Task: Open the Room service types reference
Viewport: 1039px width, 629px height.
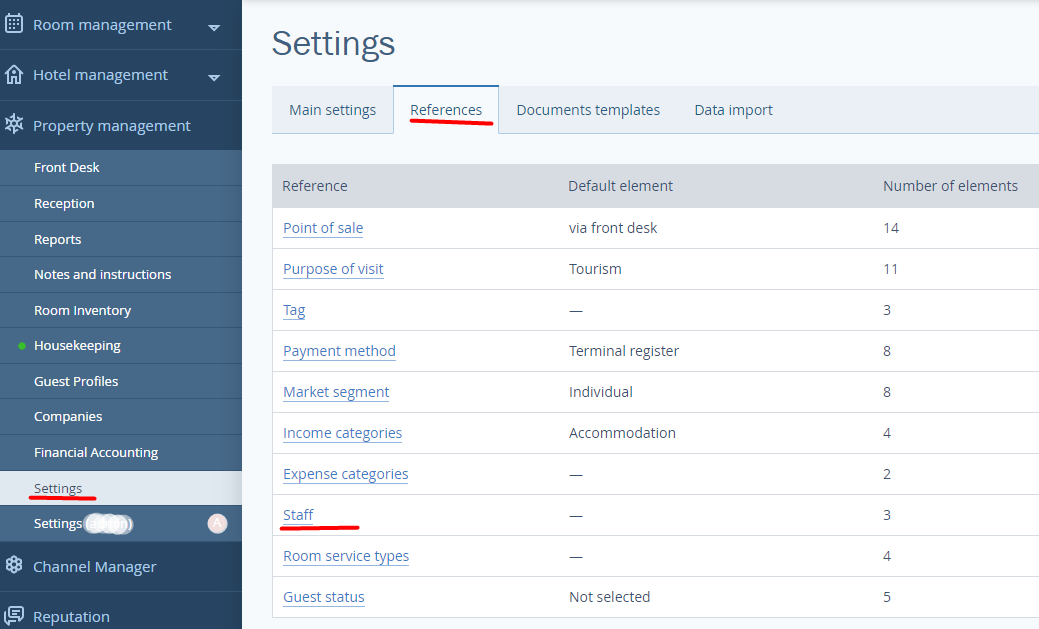Action: (x=346, y=556)
